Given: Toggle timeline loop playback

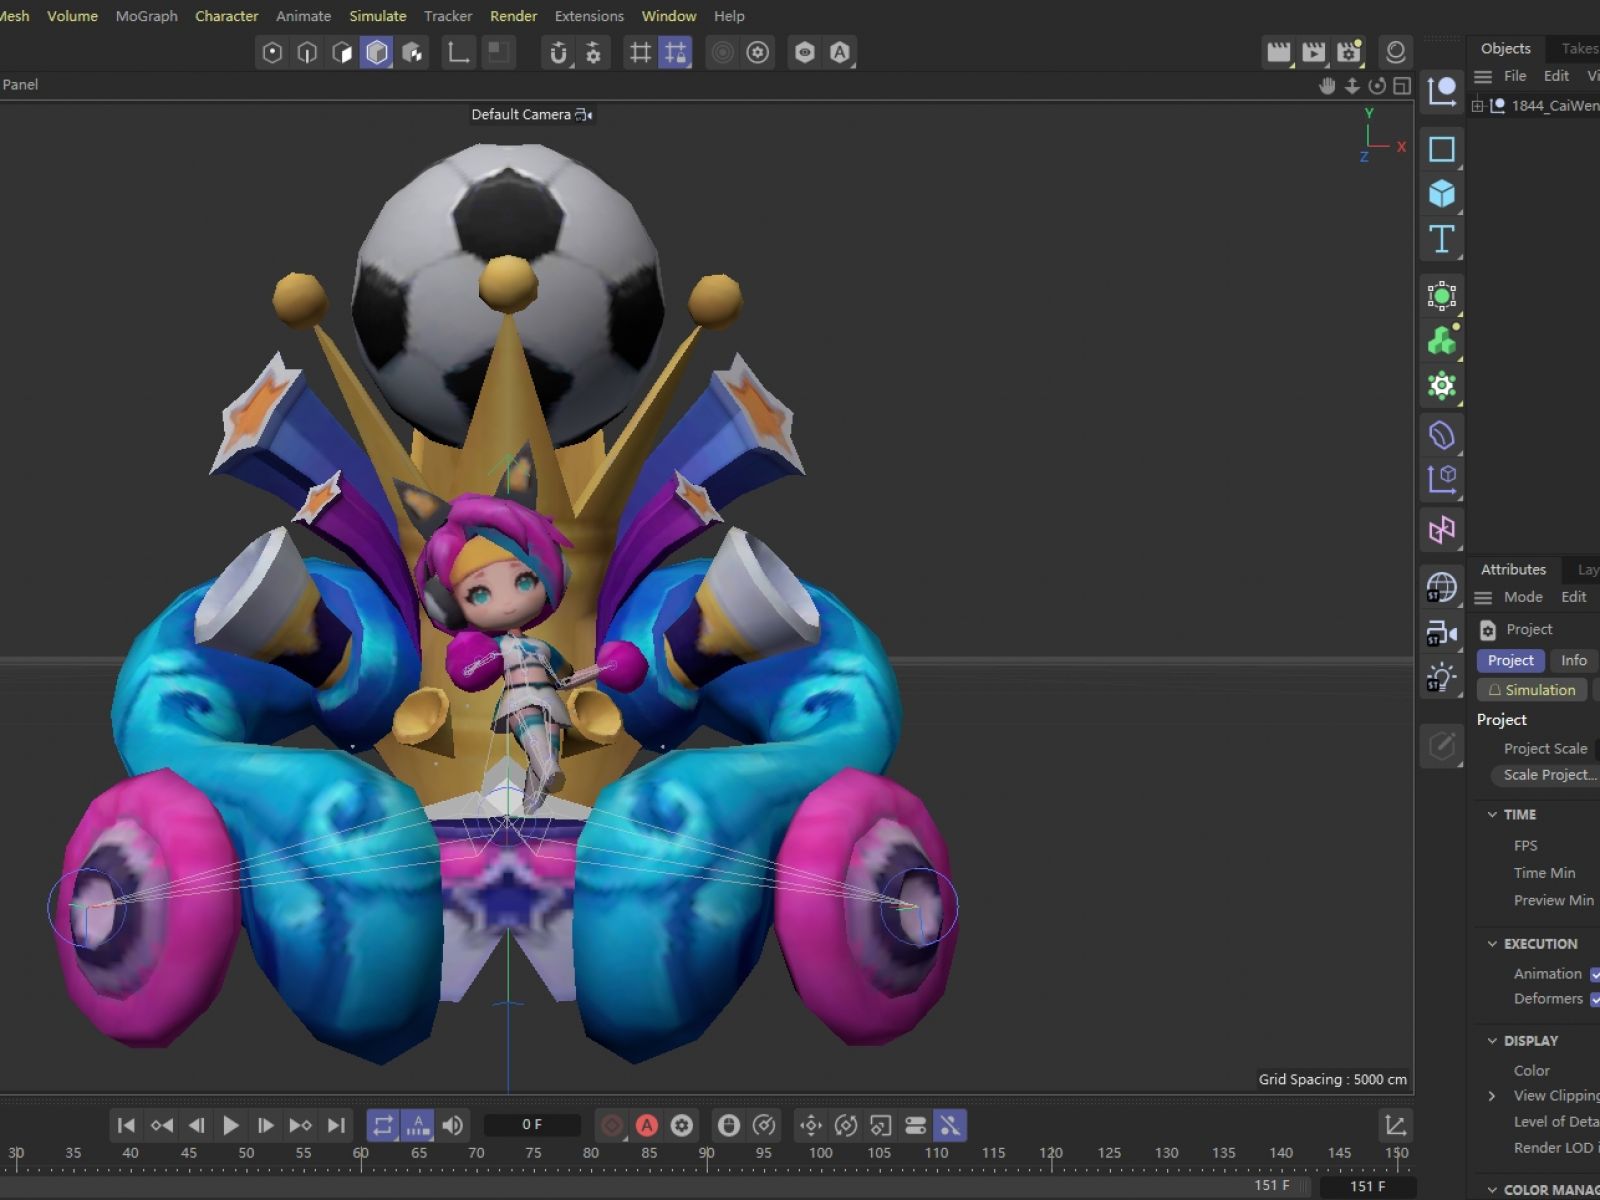Looking at the screenshot, I should coord(382,1126).
